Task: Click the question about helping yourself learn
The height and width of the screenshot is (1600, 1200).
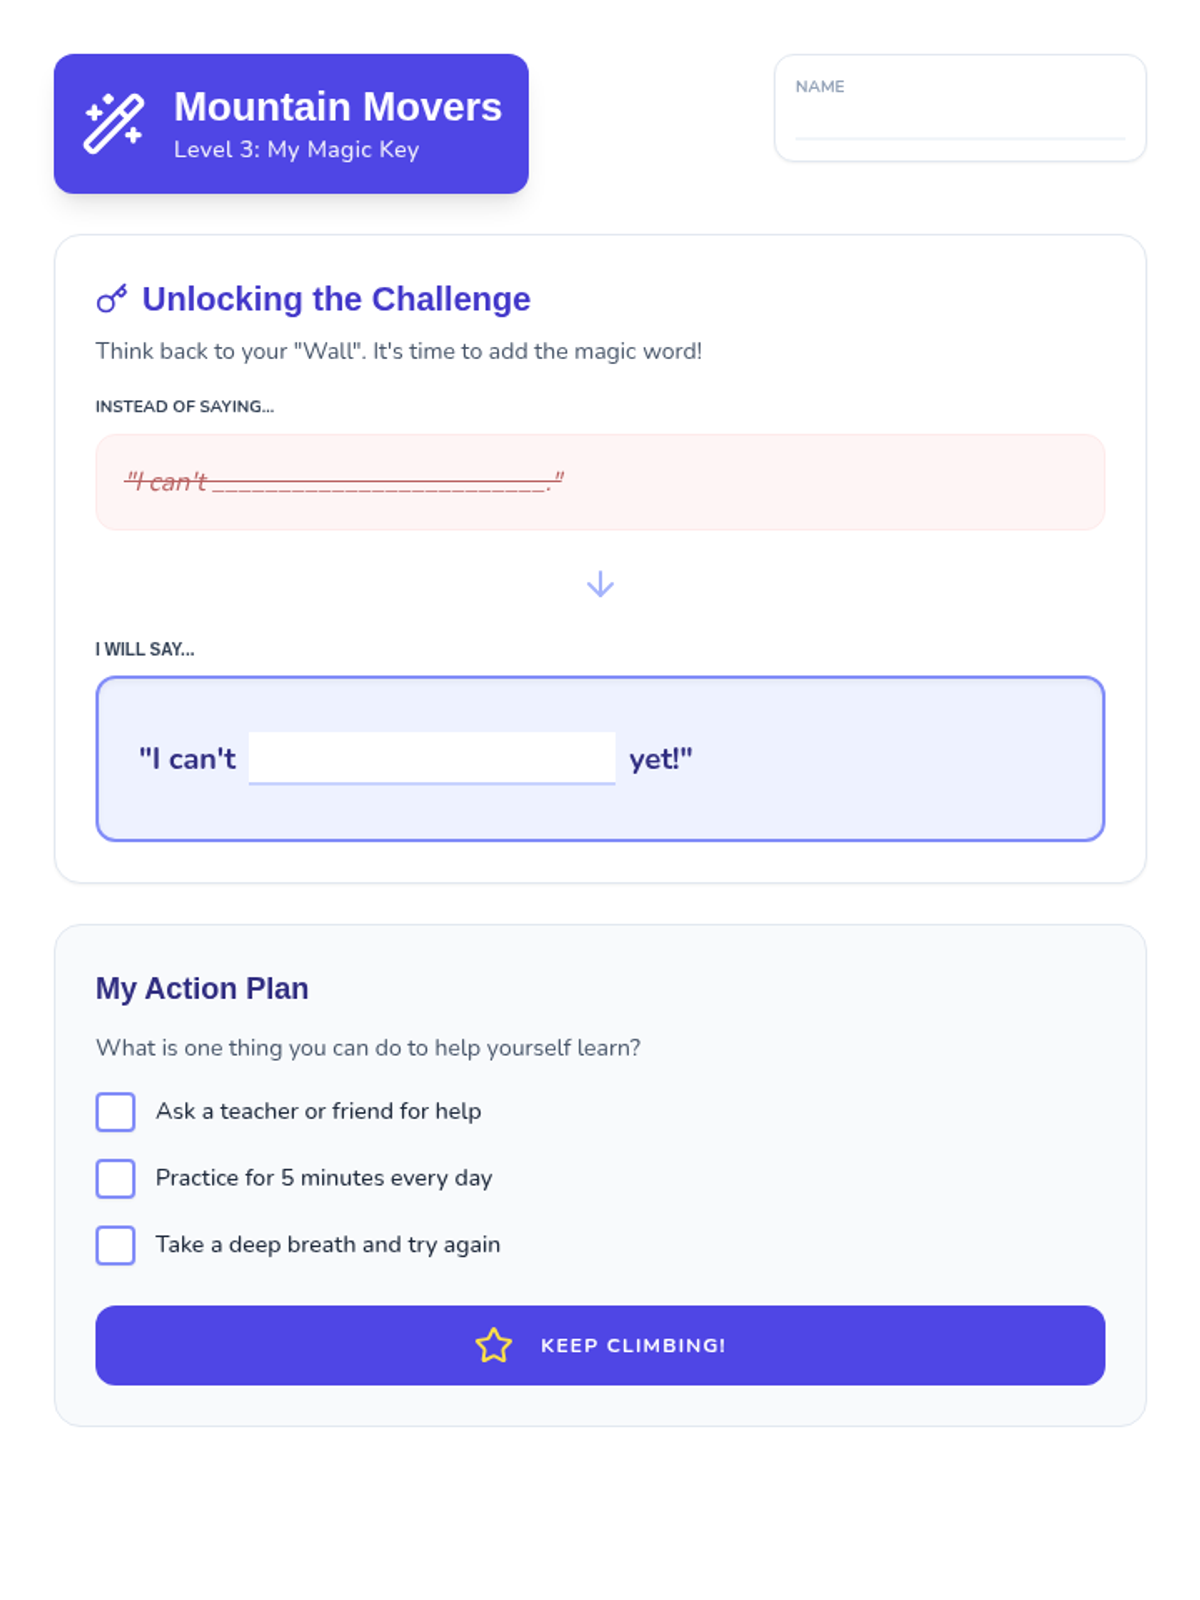Action: tap(368, 1048)
